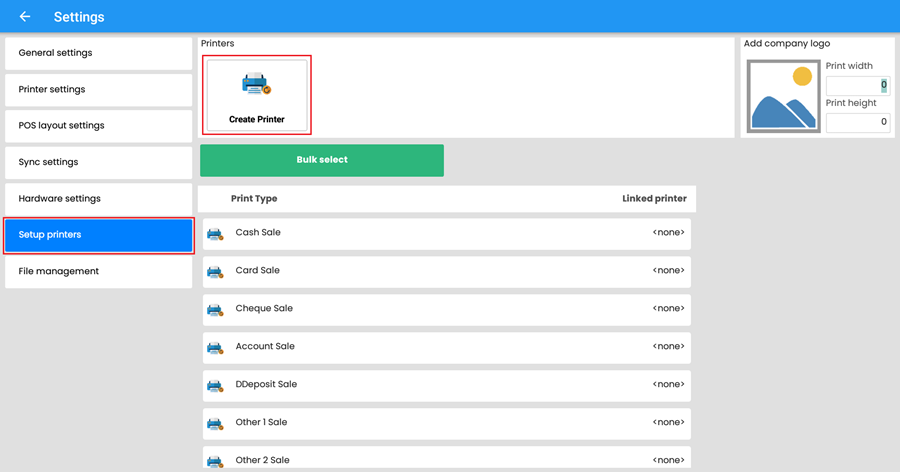Select Sync settings in the sidebar

(98, 162)
